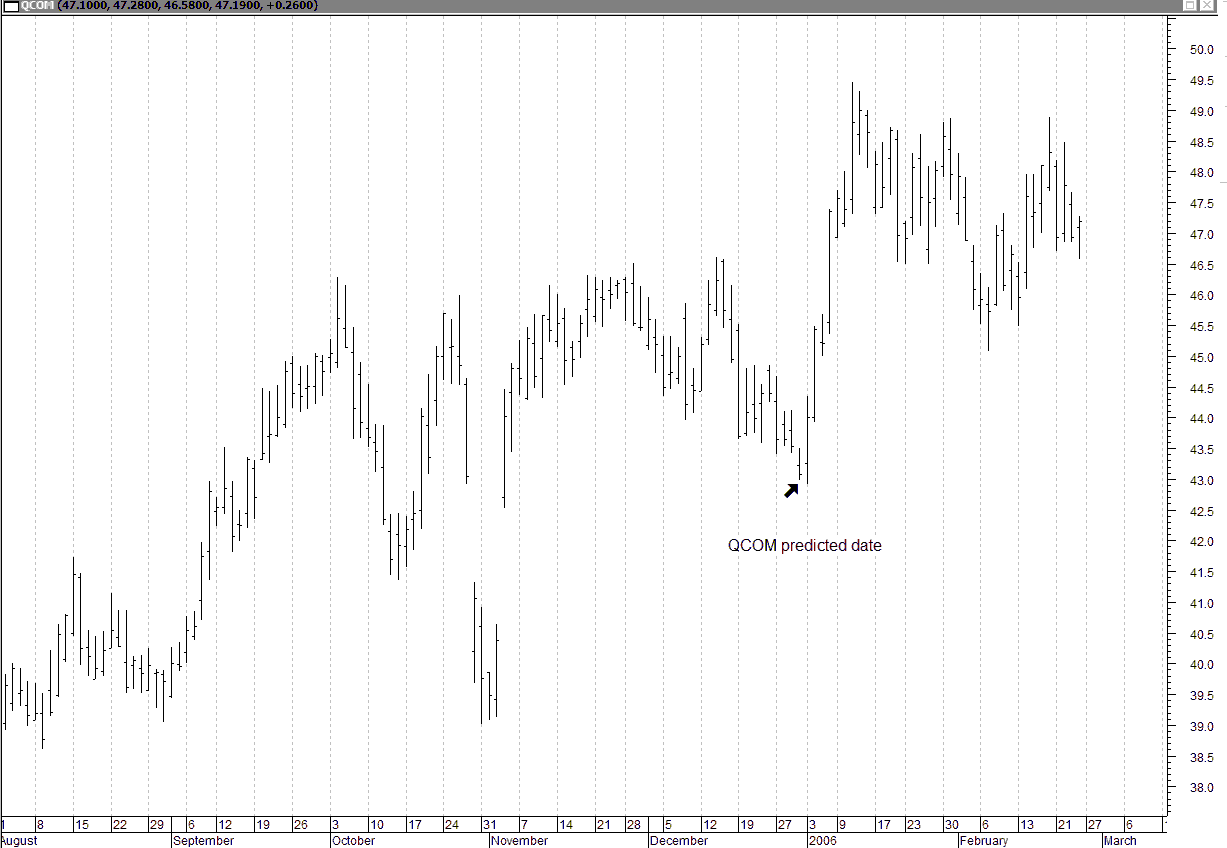Click the 40.0 price axis label
Image resolution: width=1227 pixels, height=848 pixels.
1201,665
